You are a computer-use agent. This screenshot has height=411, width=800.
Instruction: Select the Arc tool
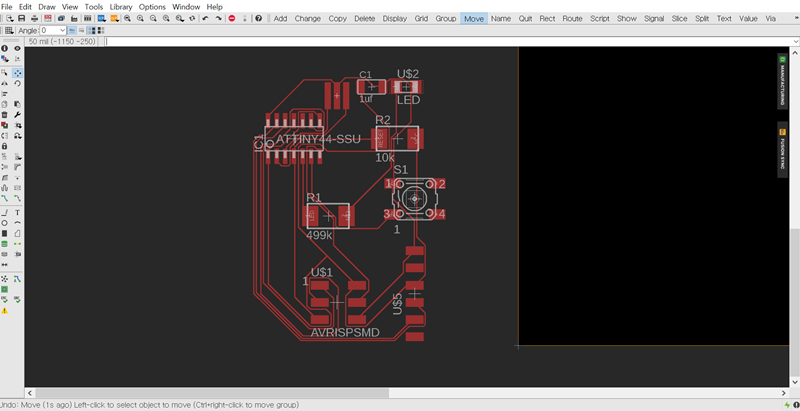[x=17, y=223]
